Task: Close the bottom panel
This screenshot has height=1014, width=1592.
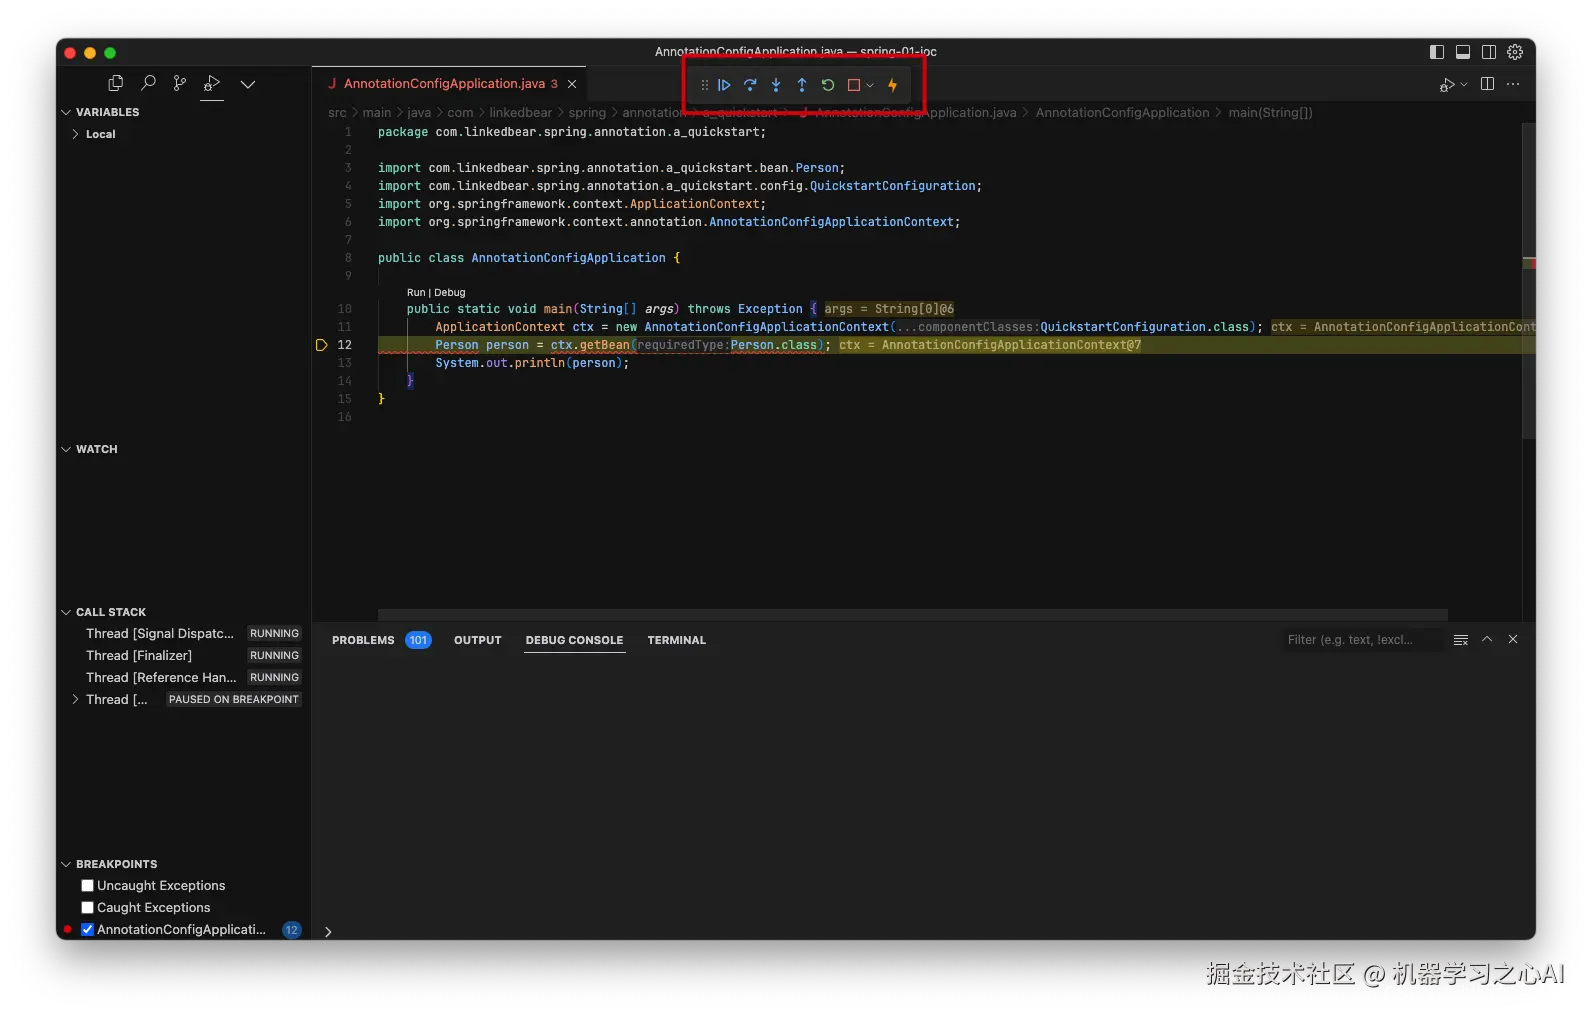Action: click(1513, 639)
